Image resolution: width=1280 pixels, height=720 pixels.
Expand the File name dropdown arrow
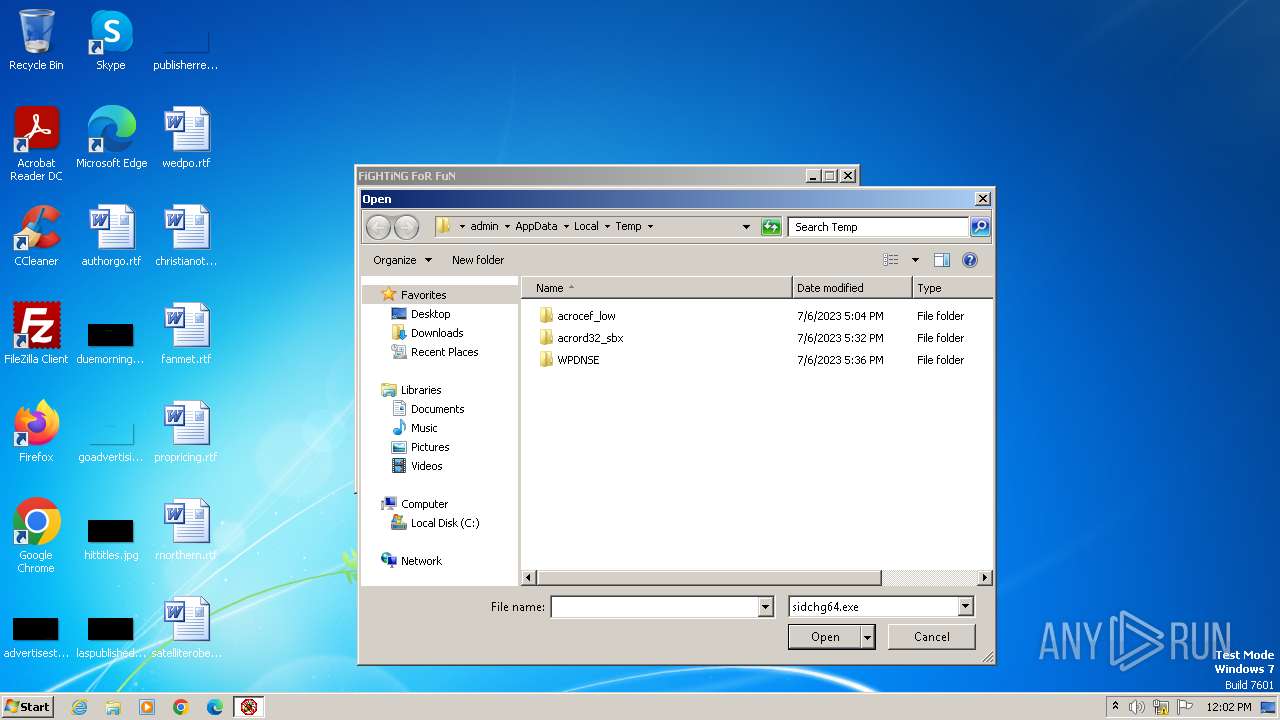(x=766, y=607)
